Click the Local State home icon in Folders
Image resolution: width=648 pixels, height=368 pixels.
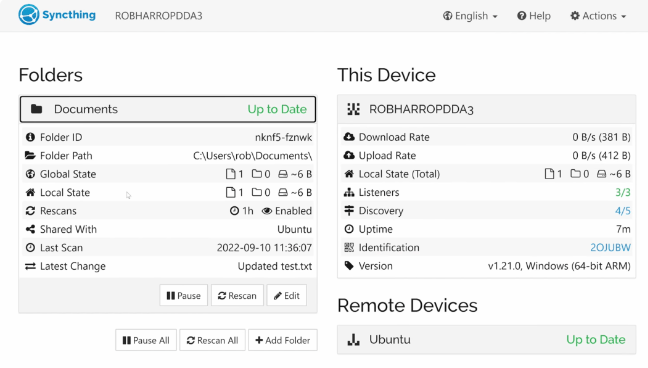pos(30,192)
